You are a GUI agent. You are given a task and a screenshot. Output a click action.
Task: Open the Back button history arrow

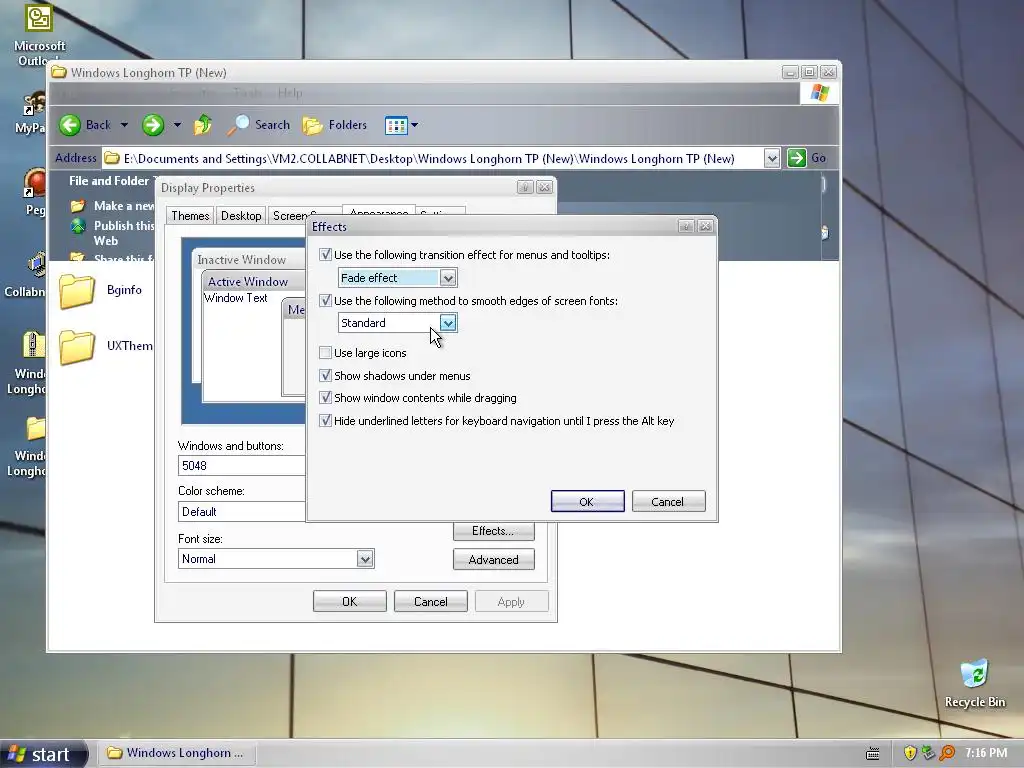[124, 125]
